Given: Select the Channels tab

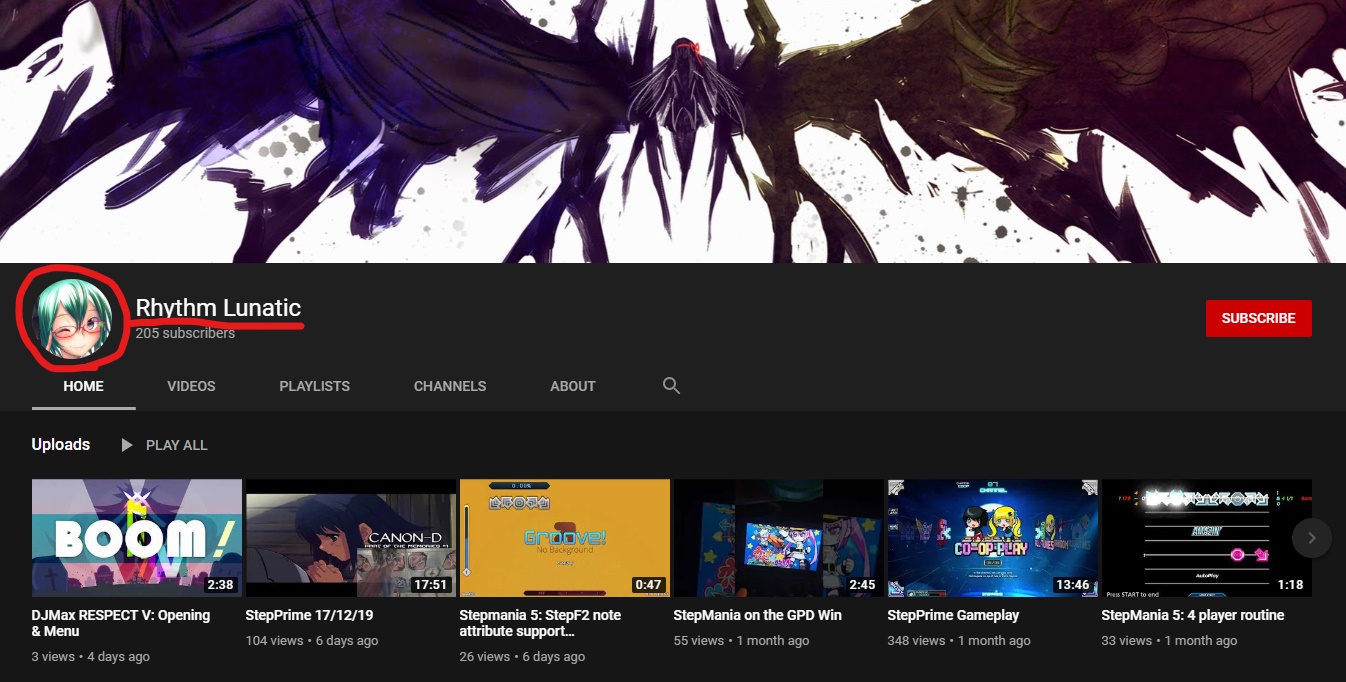Looking at the screenshot, I should 450,386.
